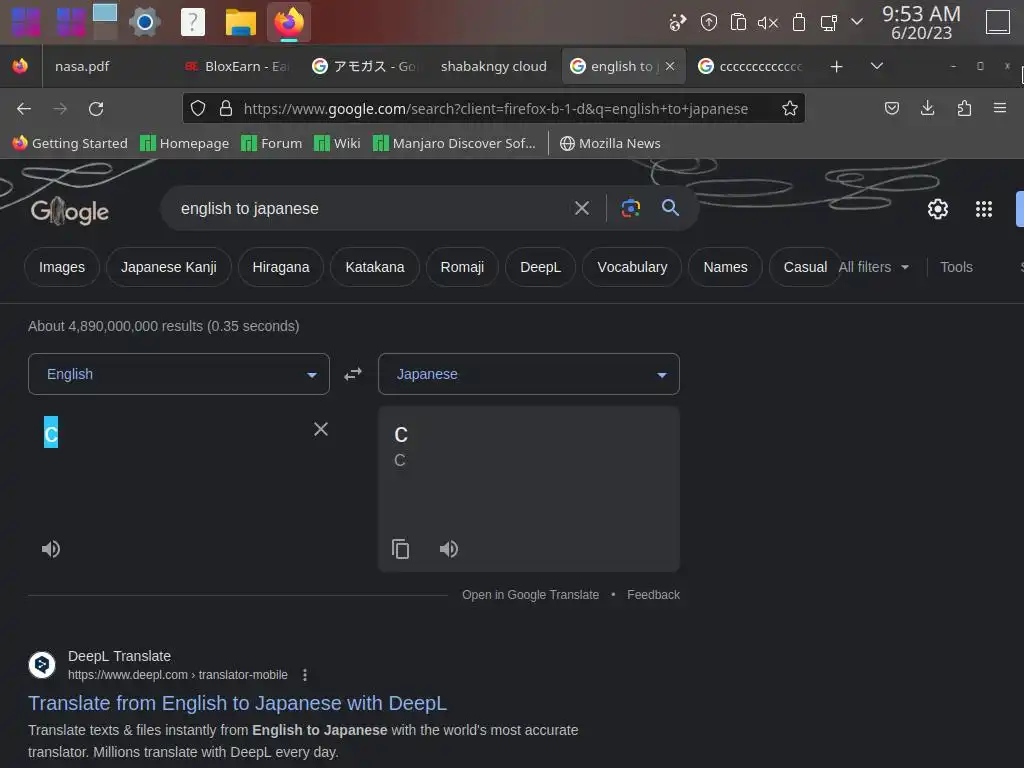Open Google quick settings gear
The width and height of the screenshot is (1024, 768).
(938, 209)
